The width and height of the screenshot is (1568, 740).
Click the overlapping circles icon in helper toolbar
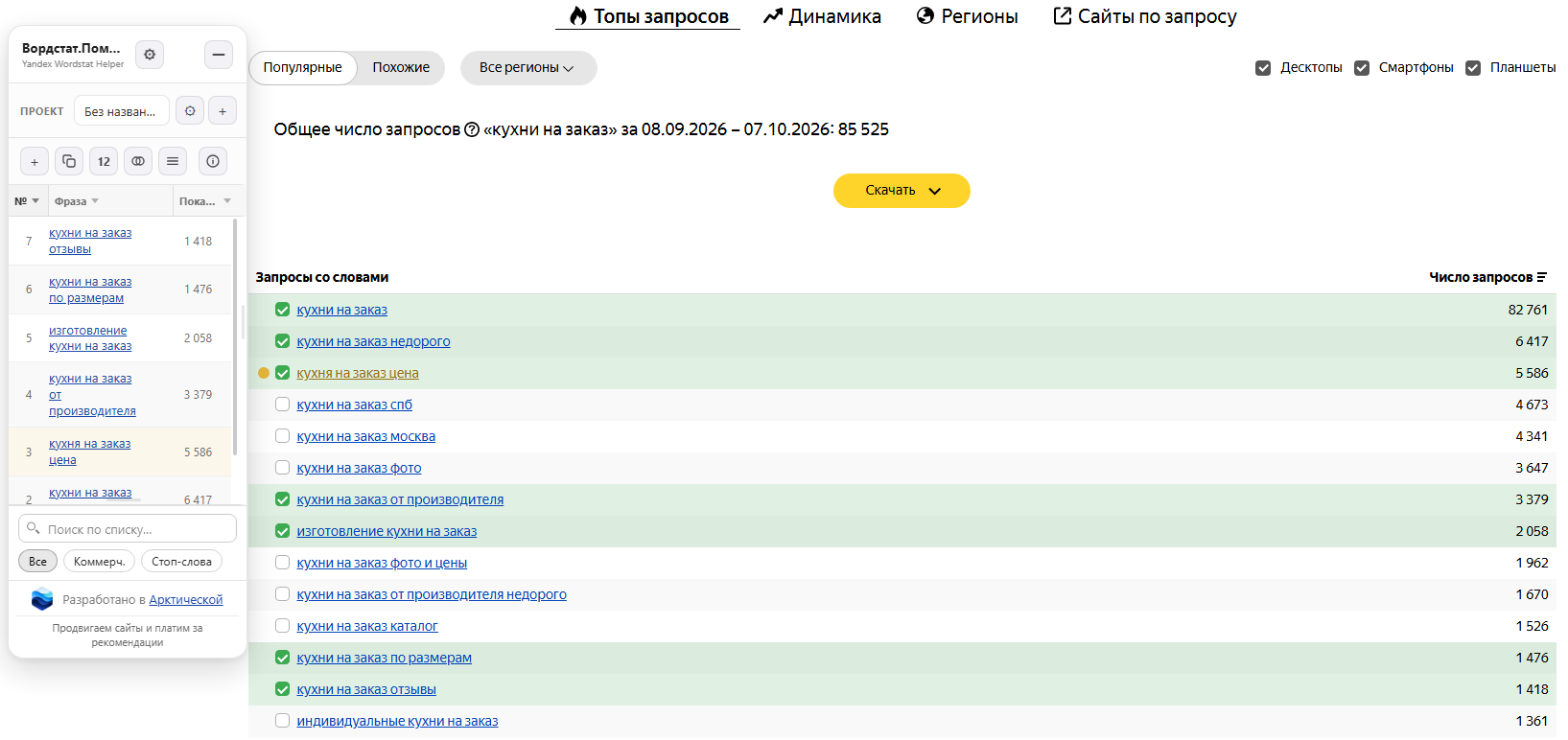coord(138,161)
